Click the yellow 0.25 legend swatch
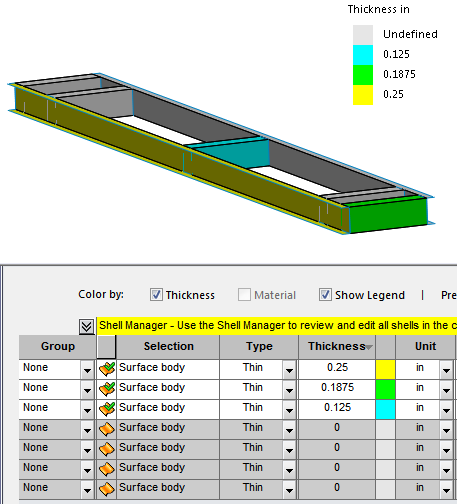This screenshot has width=457, height=504. 363,95
